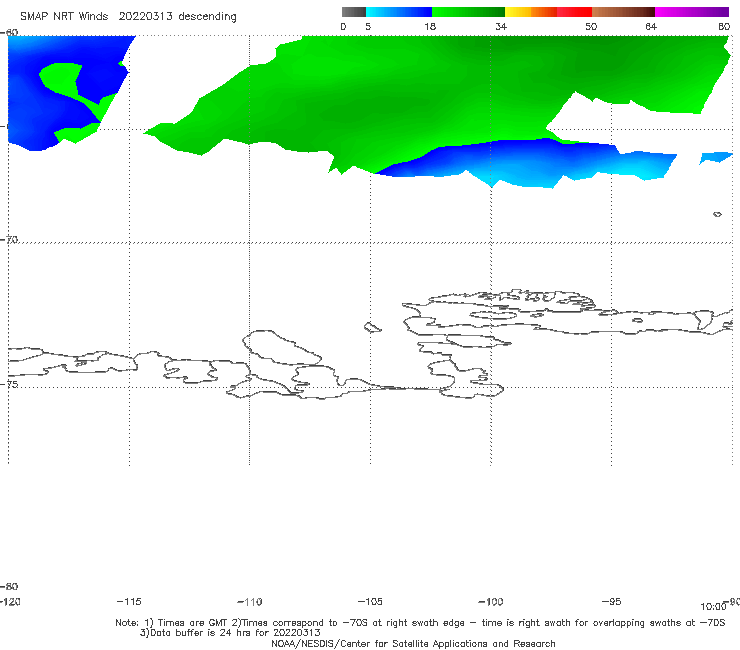Click the magenta-purple segment of the color bar
The image size is (740, 650).
[692, 12]
